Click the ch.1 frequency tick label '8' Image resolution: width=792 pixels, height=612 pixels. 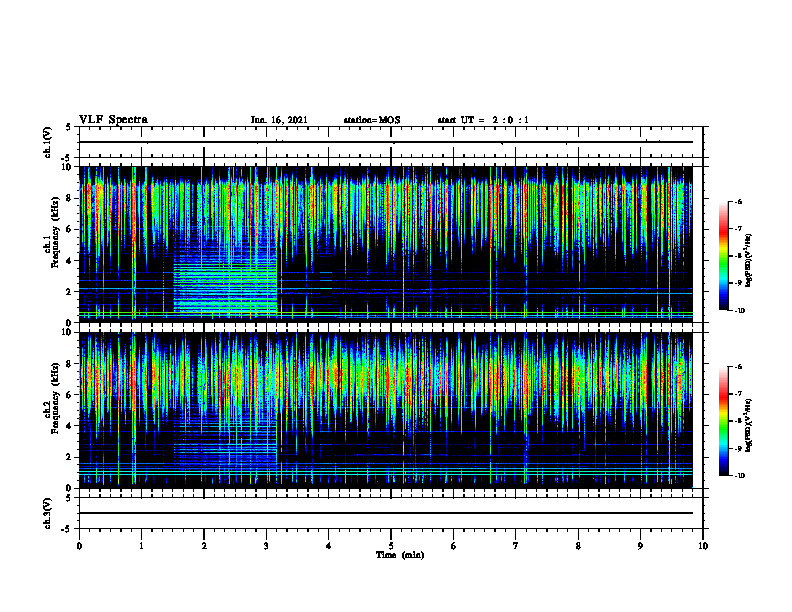click(x=69, y=198)
